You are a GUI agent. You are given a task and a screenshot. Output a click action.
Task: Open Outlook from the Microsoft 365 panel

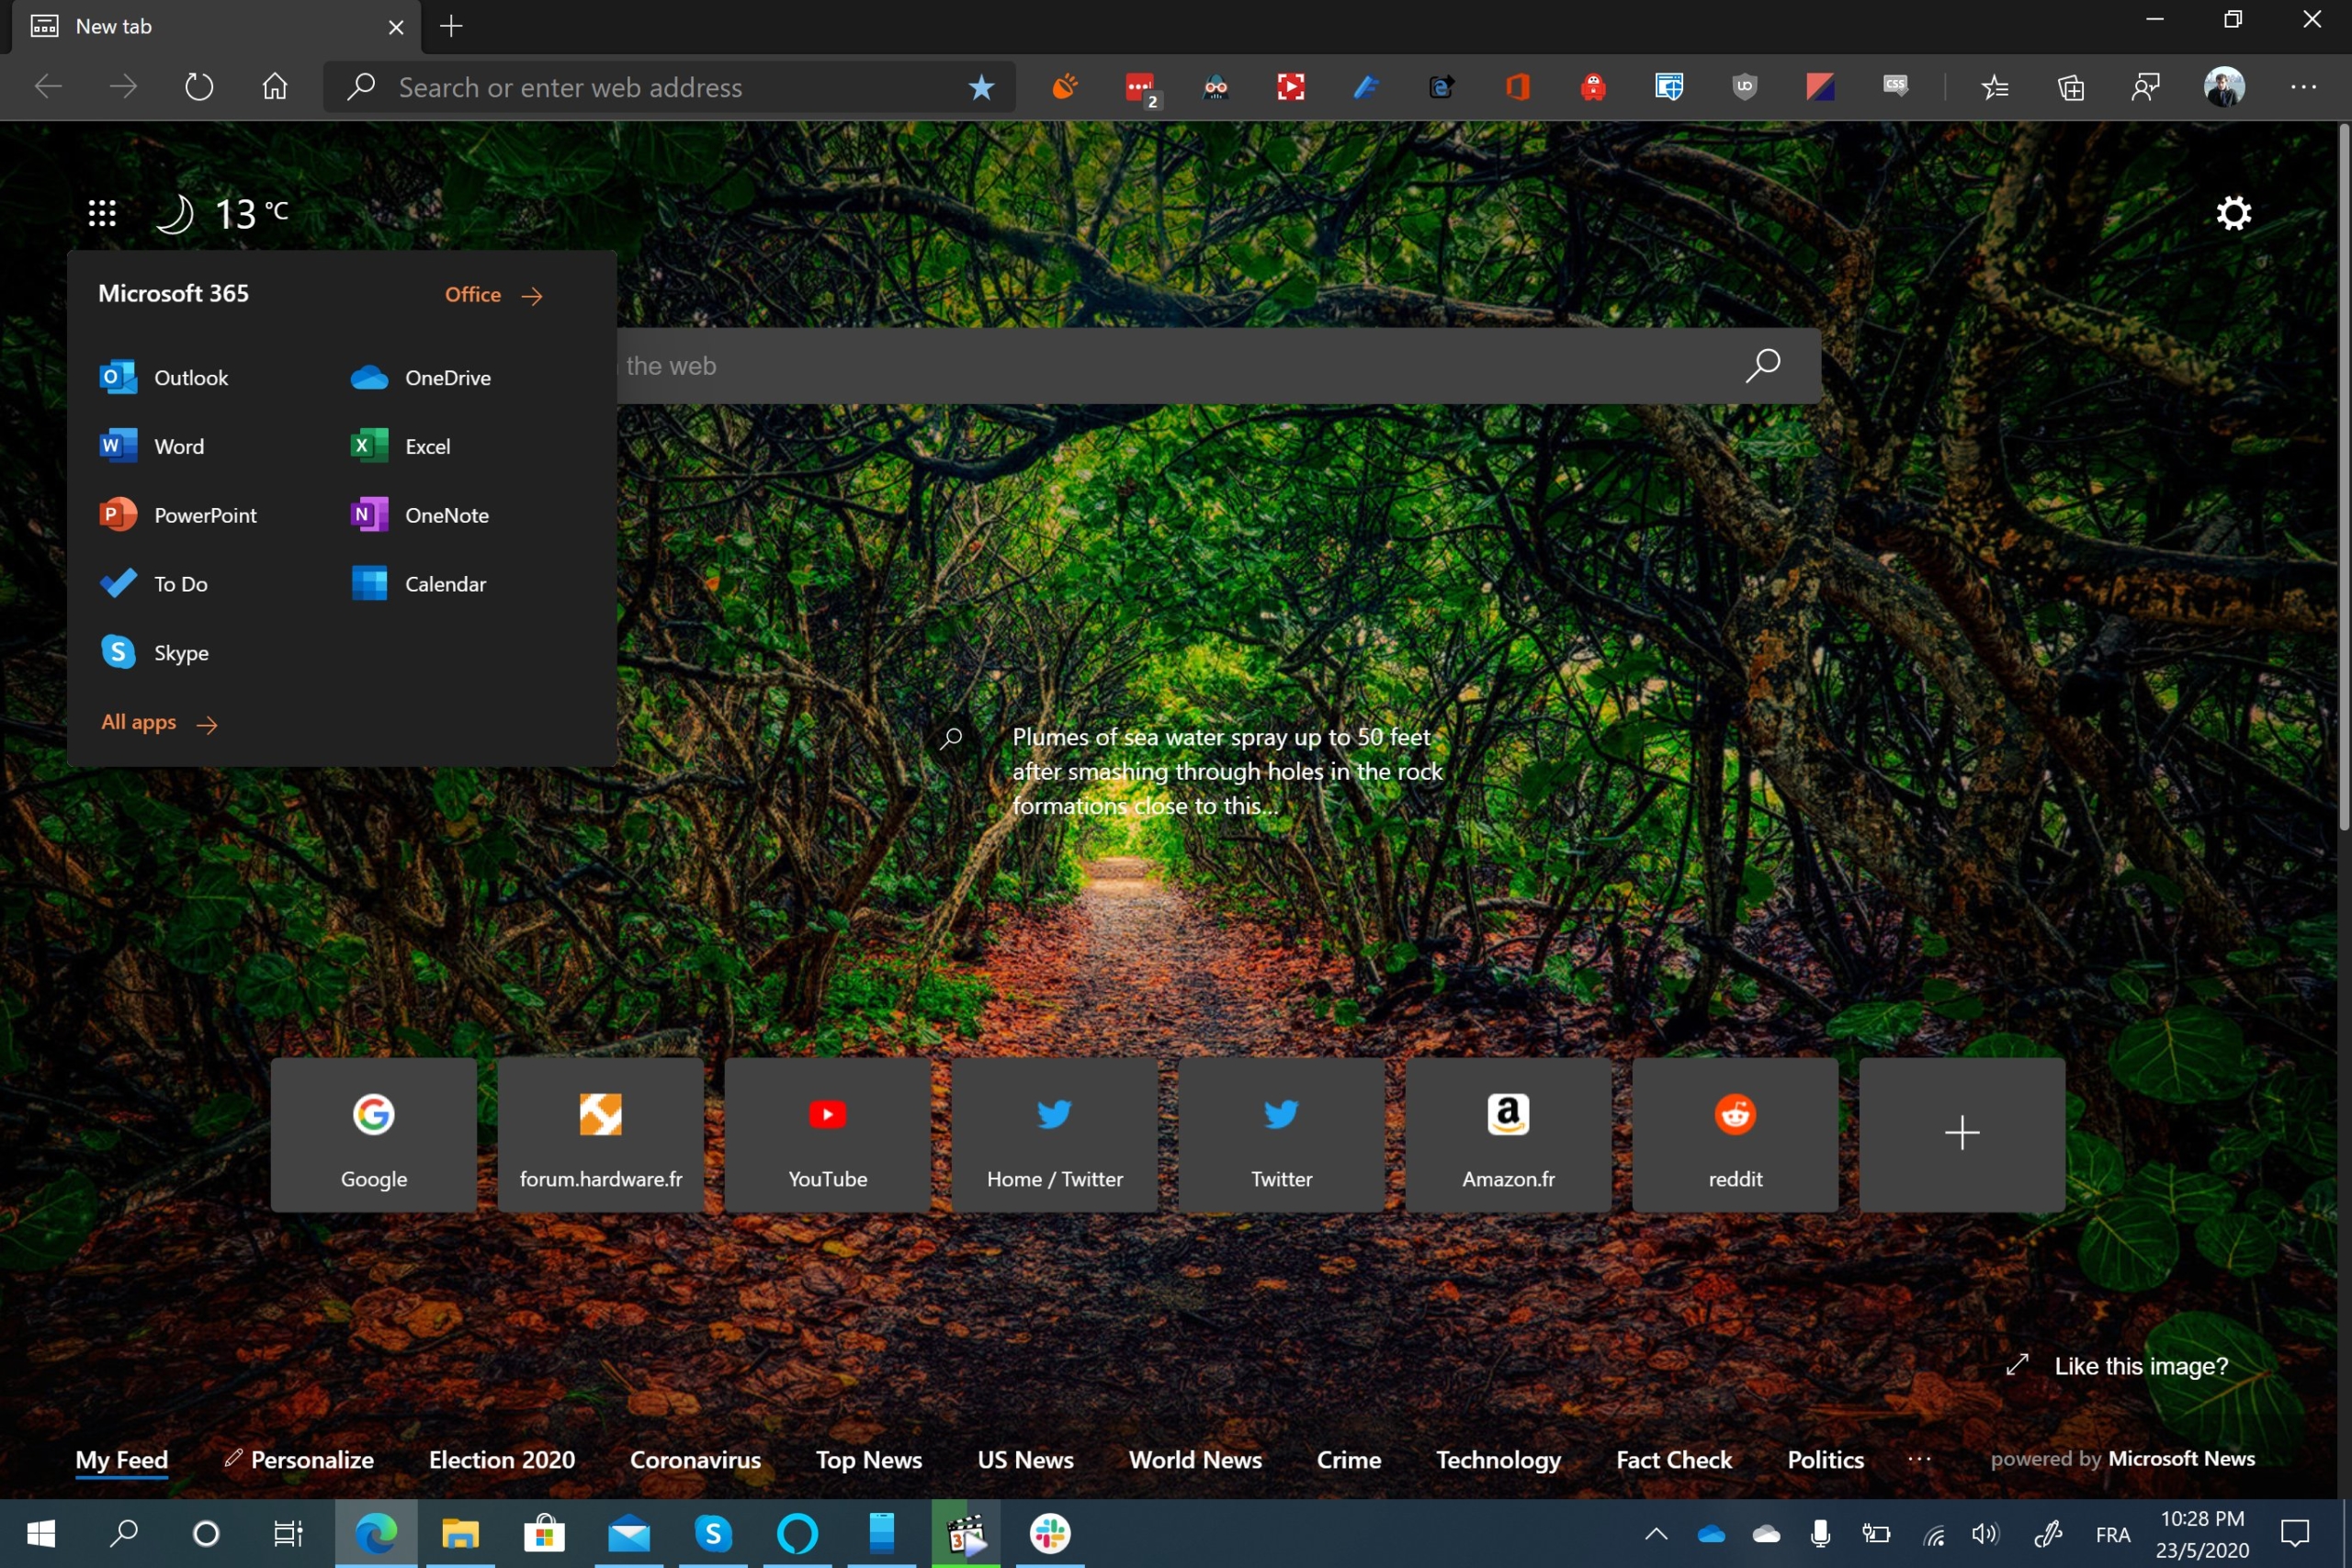coord(190,377)
